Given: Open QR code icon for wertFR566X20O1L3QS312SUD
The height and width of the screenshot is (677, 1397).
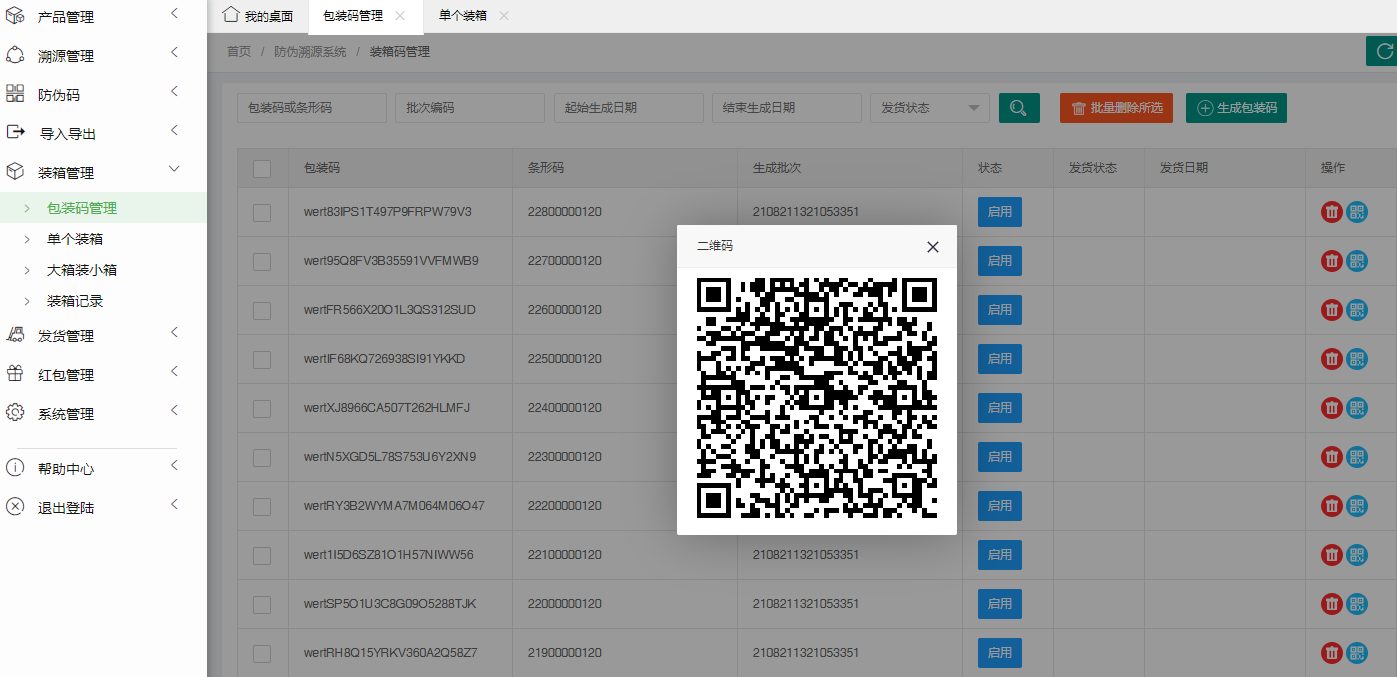Looking at the screenshot, I should [x=1357, y=310].
